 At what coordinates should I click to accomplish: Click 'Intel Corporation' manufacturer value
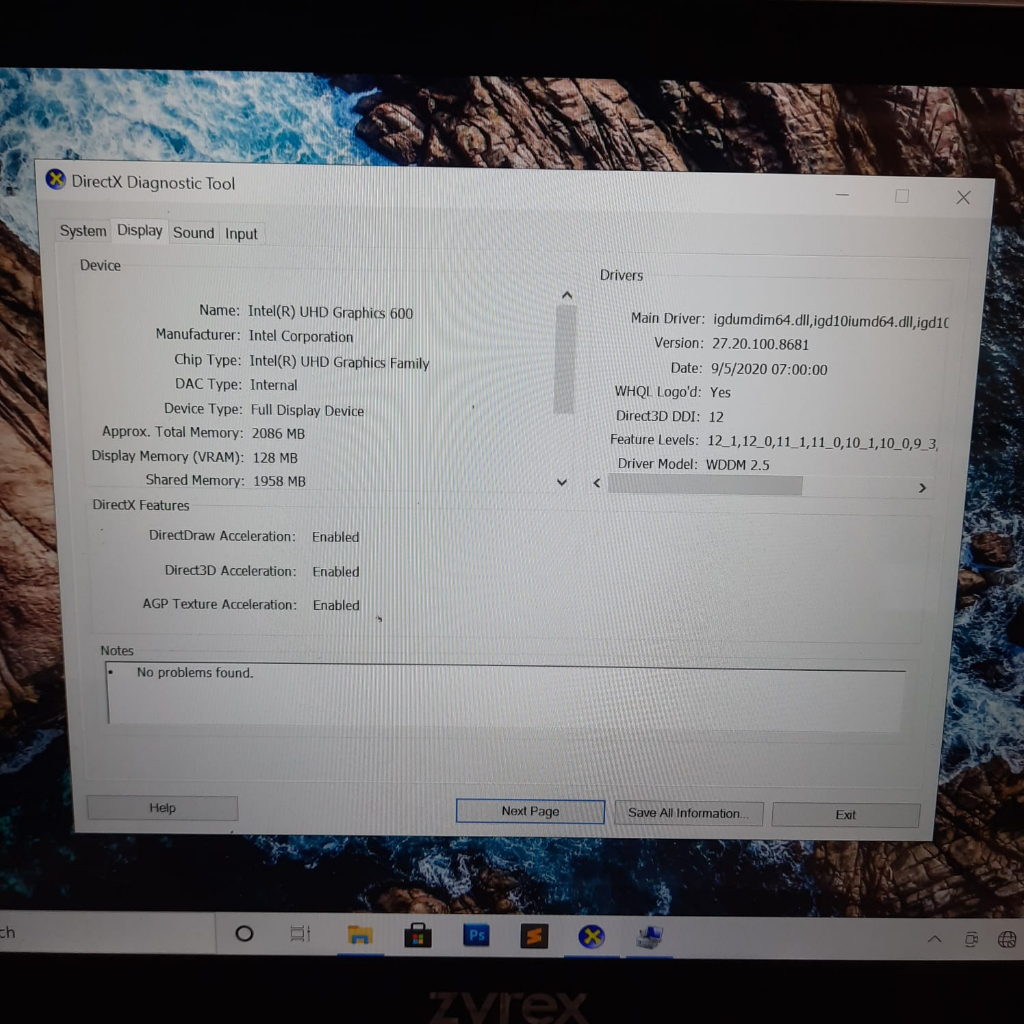coord(301,336)
